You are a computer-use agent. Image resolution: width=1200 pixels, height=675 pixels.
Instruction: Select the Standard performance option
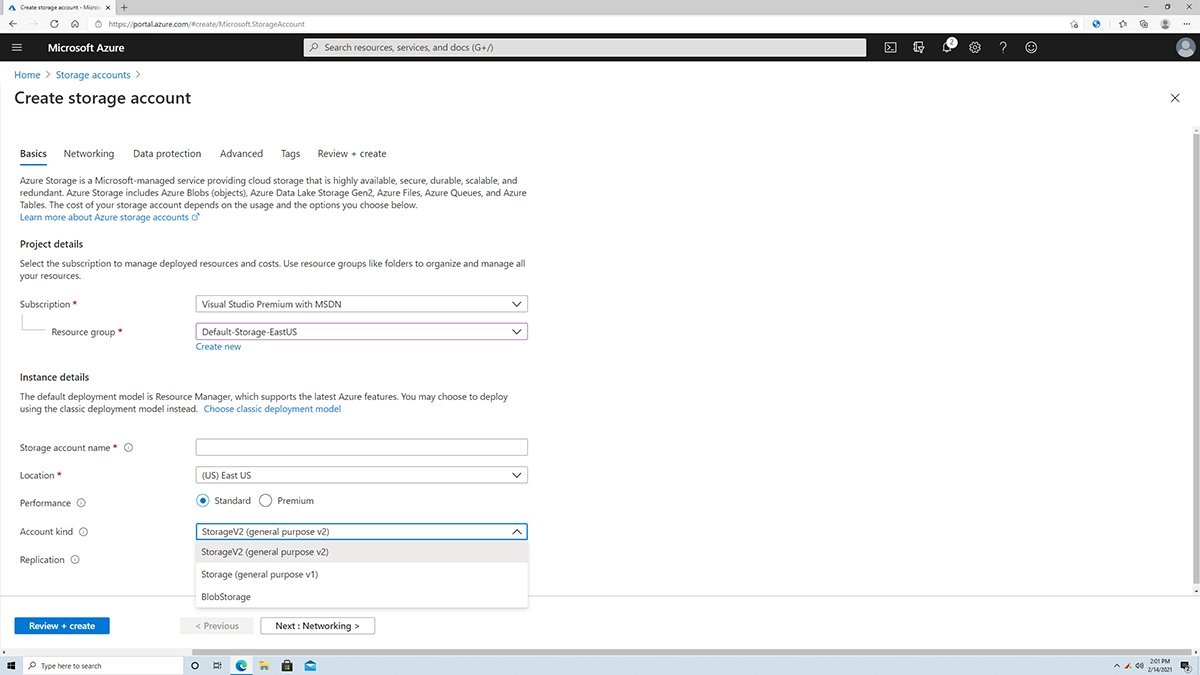[x=203, y=500]
